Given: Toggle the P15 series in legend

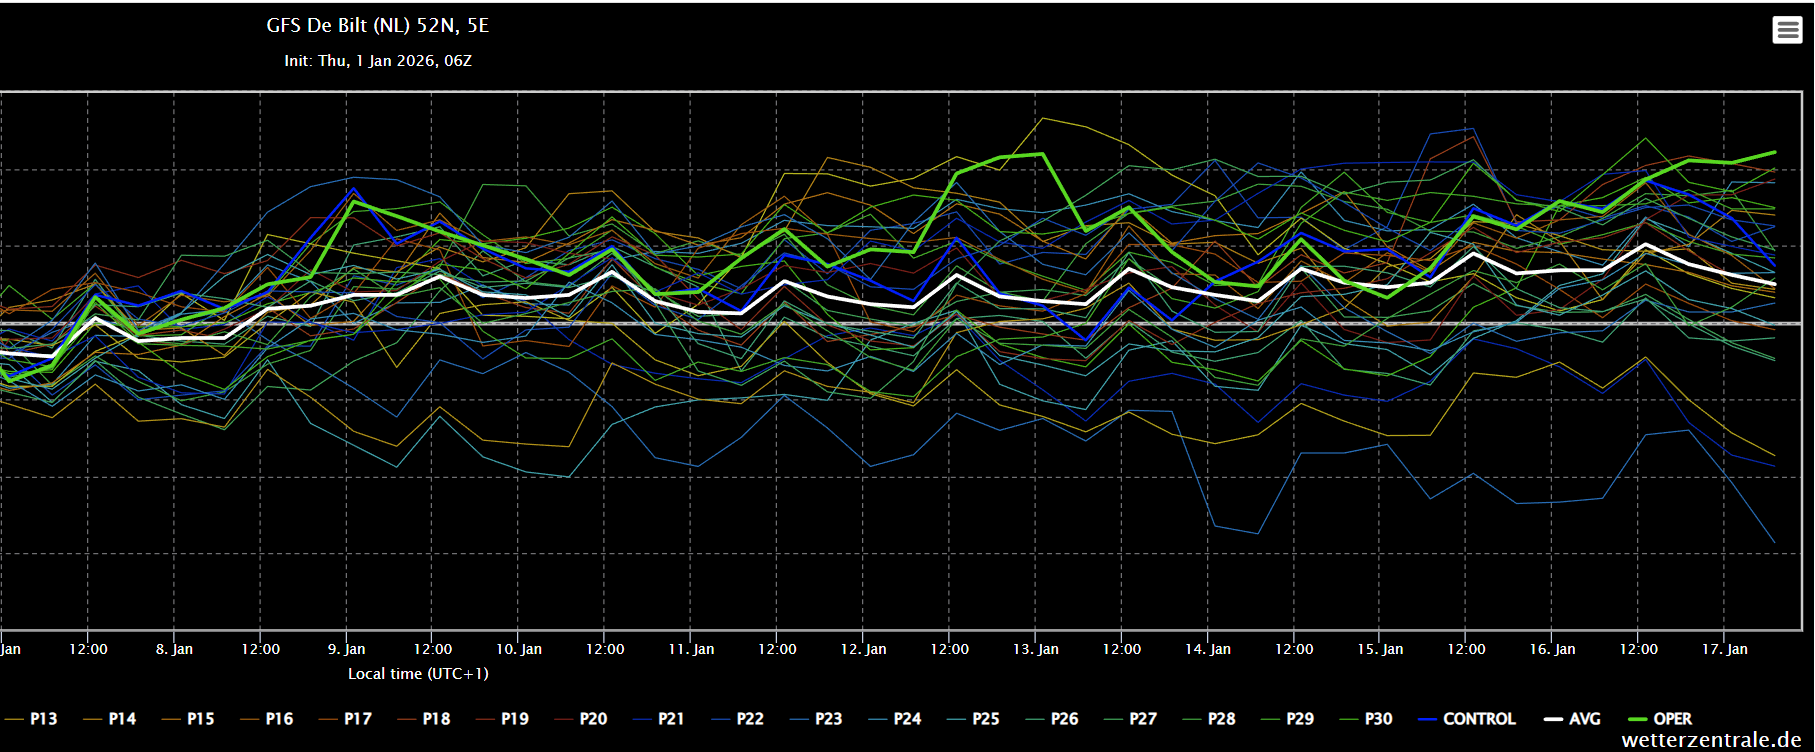Looking at the screenshot, I should click(188, 719).
